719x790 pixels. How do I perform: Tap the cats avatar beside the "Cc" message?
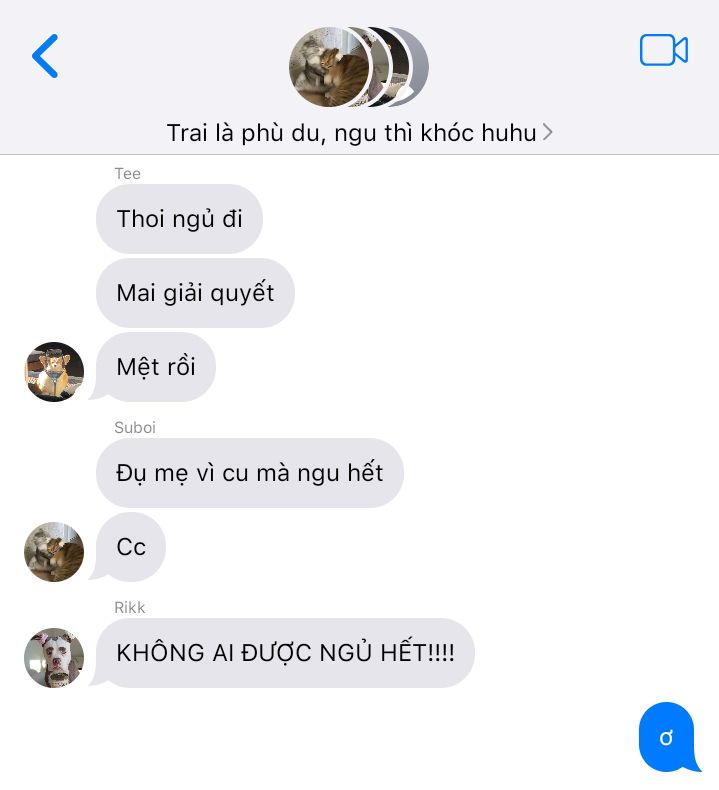(x=54, y=552)
